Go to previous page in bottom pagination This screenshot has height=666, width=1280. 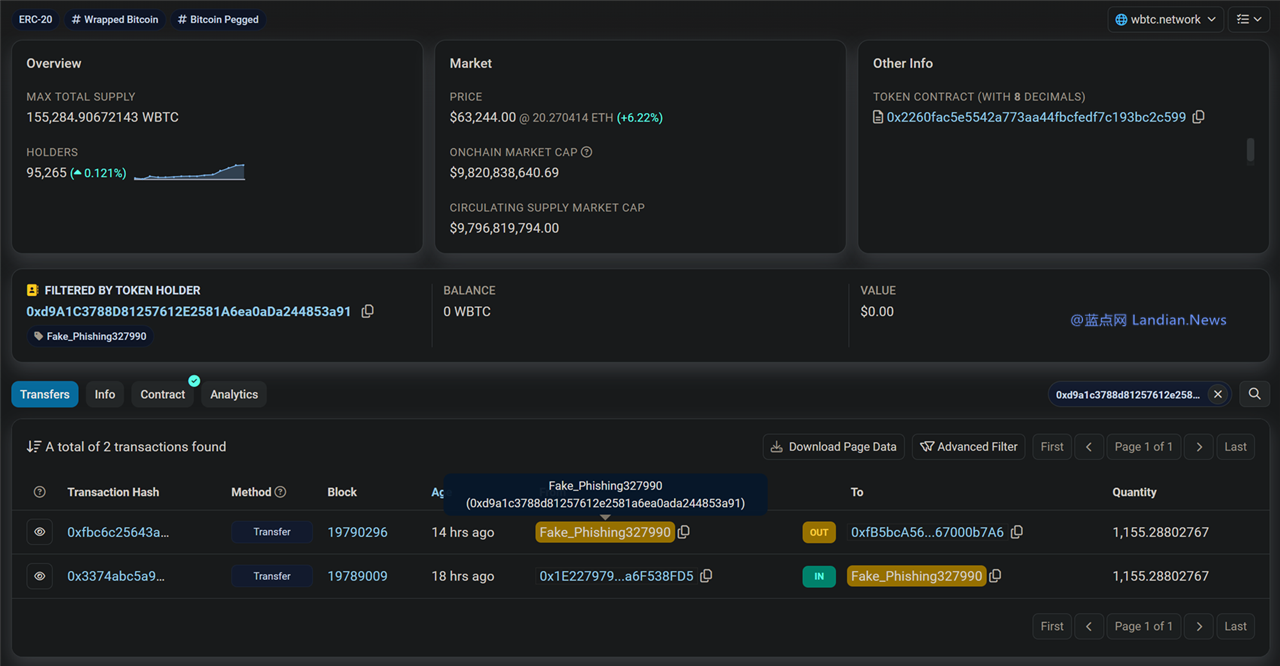[x=1089, y=626]
